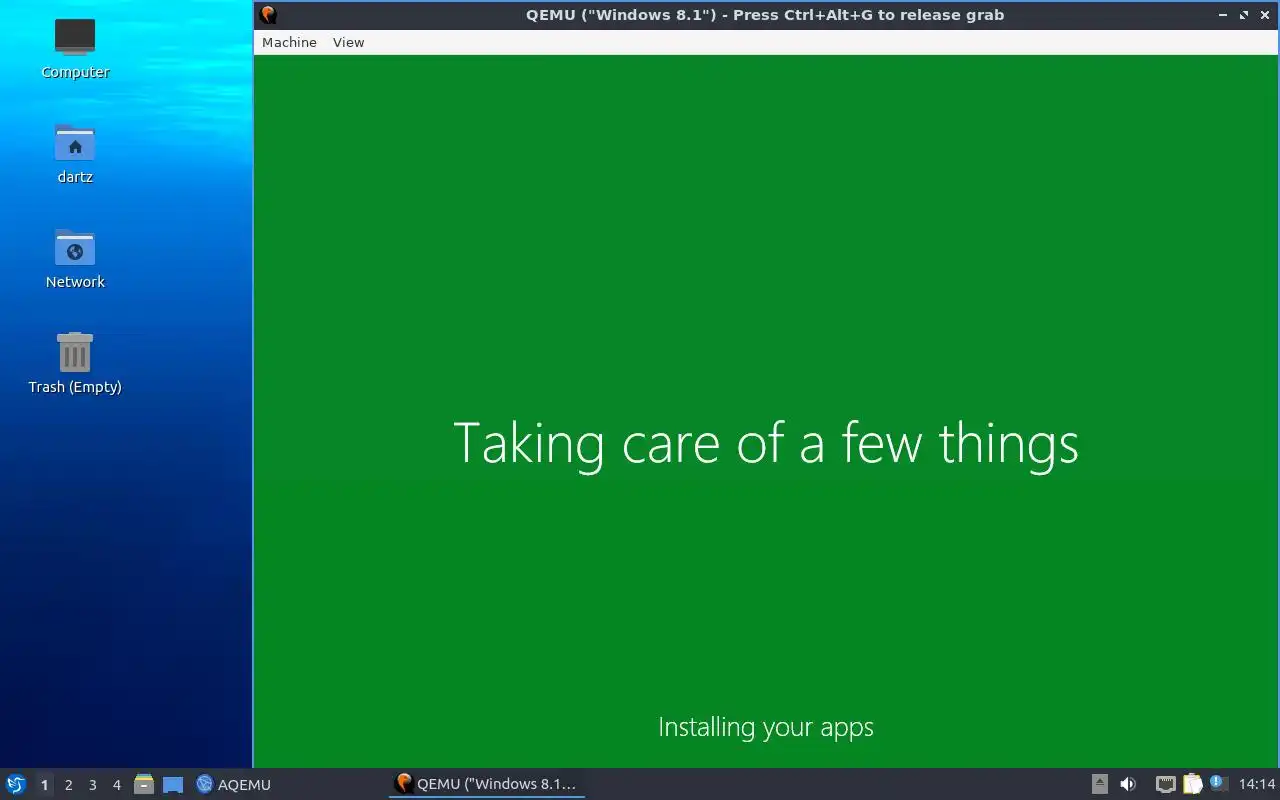Switch to workspace 2 in pager
This screenshot has height=800, width=1280.
(68, 785)
